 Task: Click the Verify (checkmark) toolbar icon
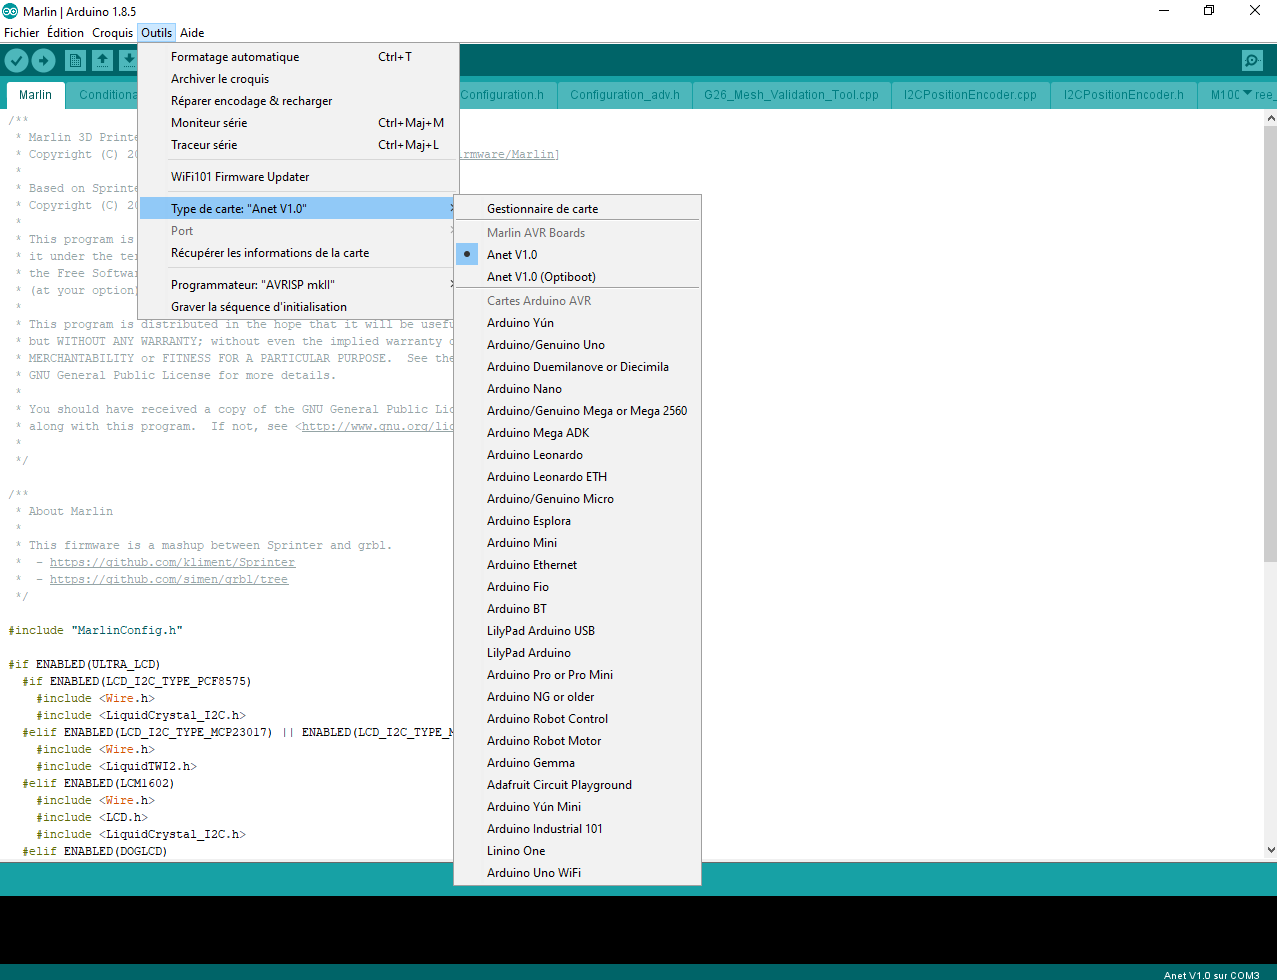16,61
